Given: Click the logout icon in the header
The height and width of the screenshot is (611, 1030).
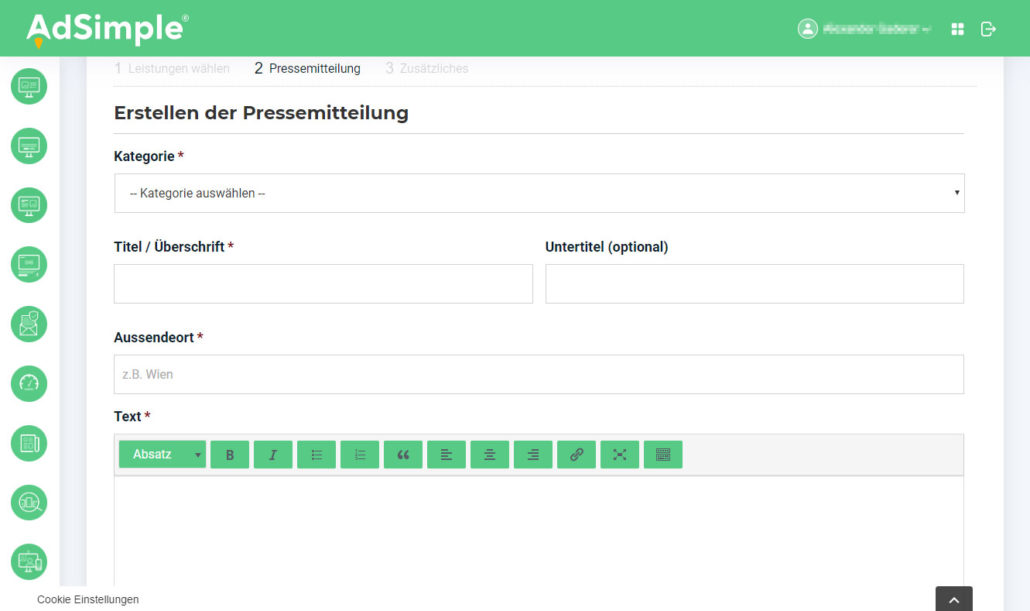Looking at the screenshot, I should (989, 28).
